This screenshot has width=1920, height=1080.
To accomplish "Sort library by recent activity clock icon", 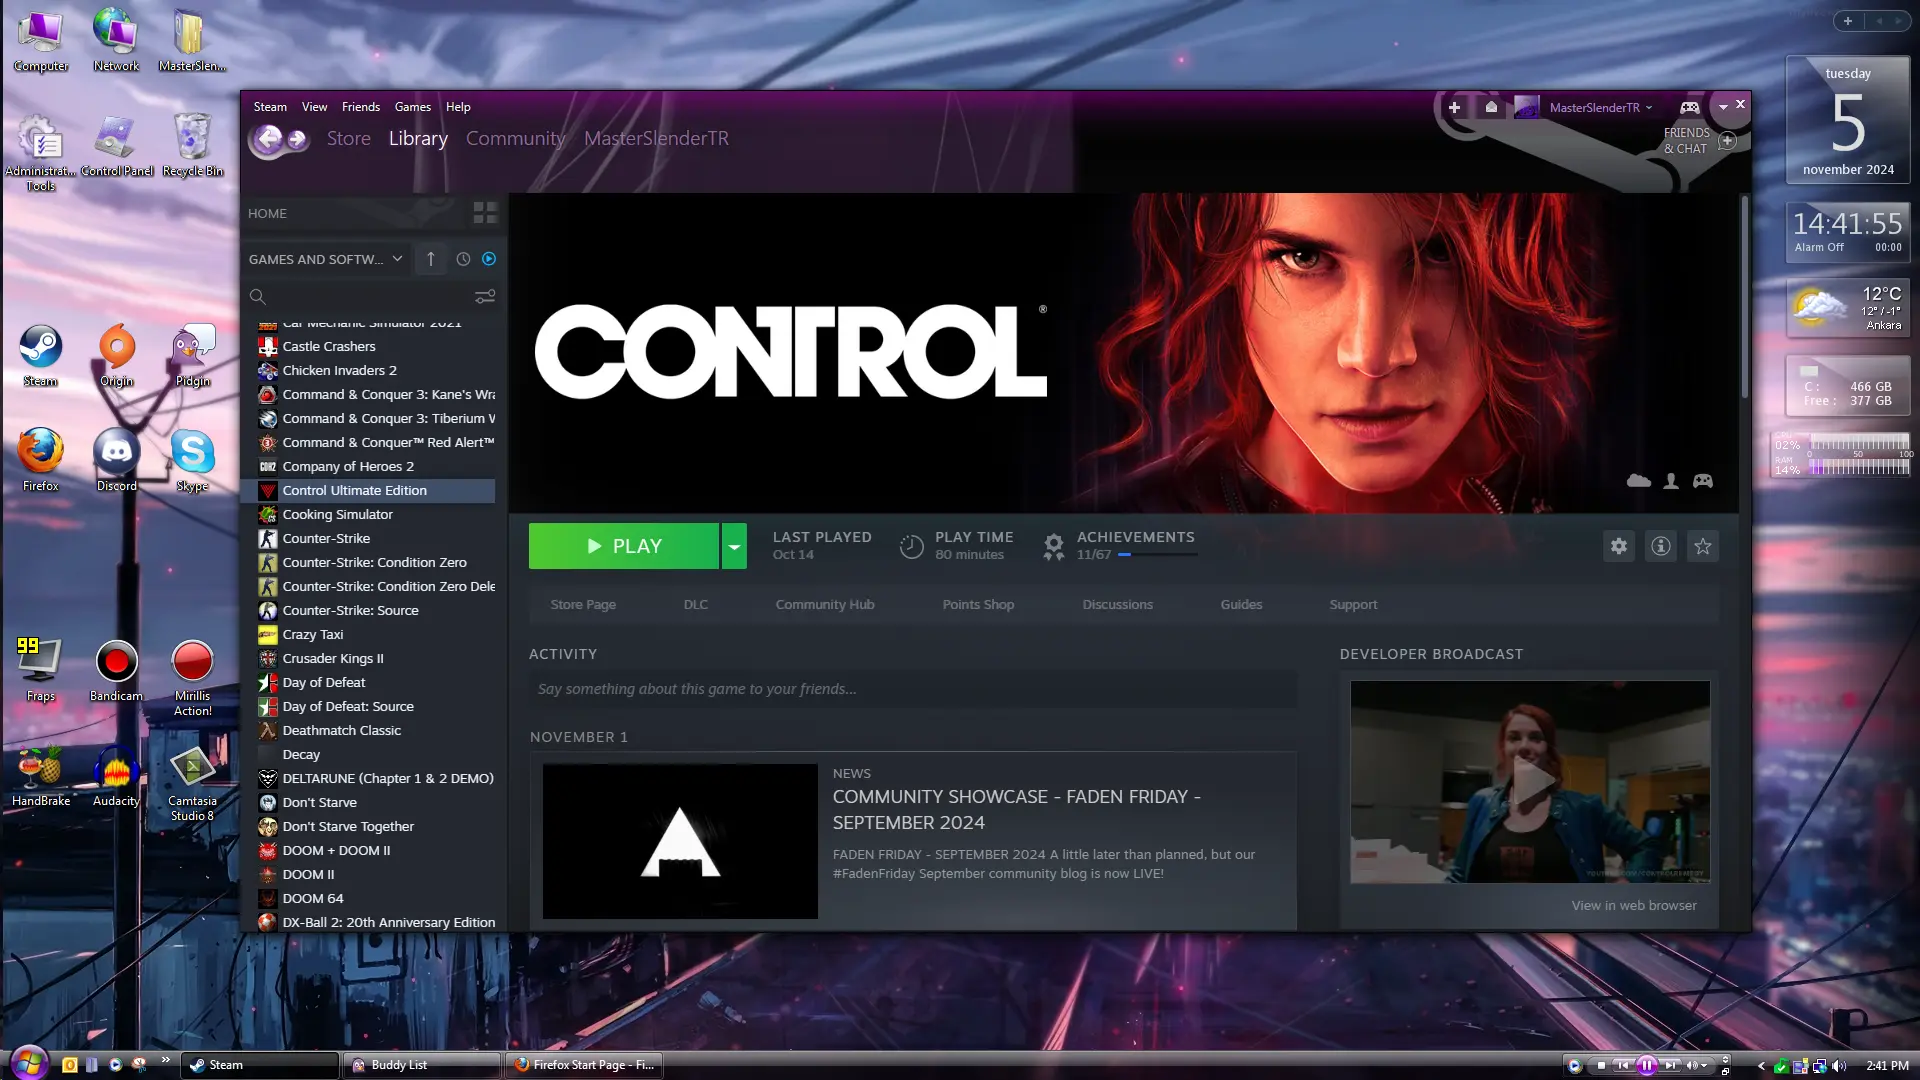I will 463,259.
